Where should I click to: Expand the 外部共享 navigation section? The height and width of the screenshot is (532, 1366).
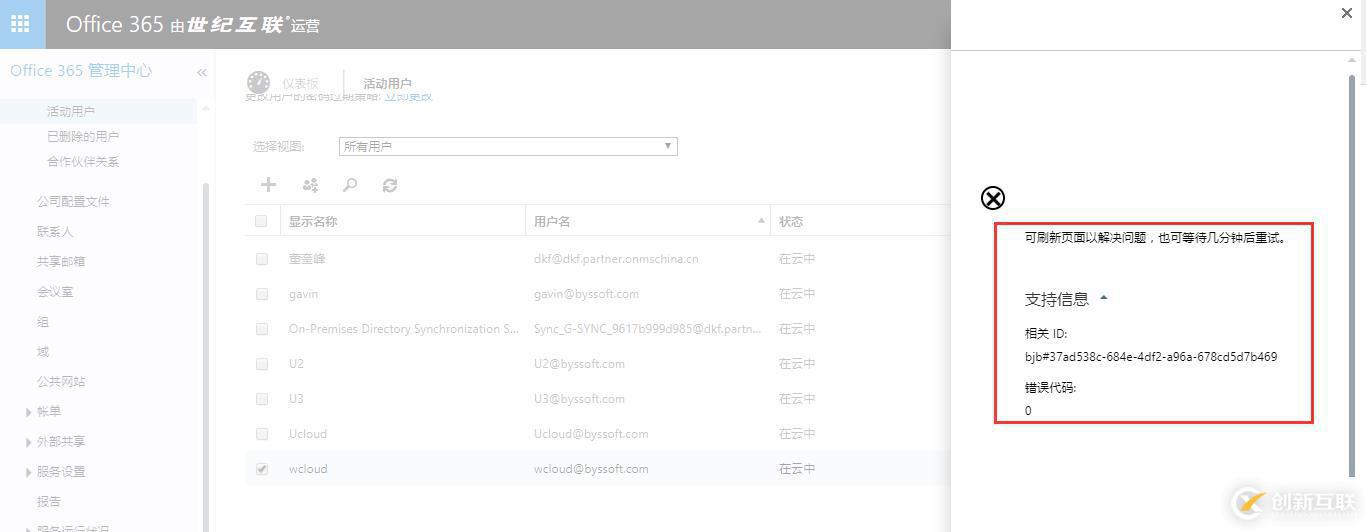(x=28, y=442)
